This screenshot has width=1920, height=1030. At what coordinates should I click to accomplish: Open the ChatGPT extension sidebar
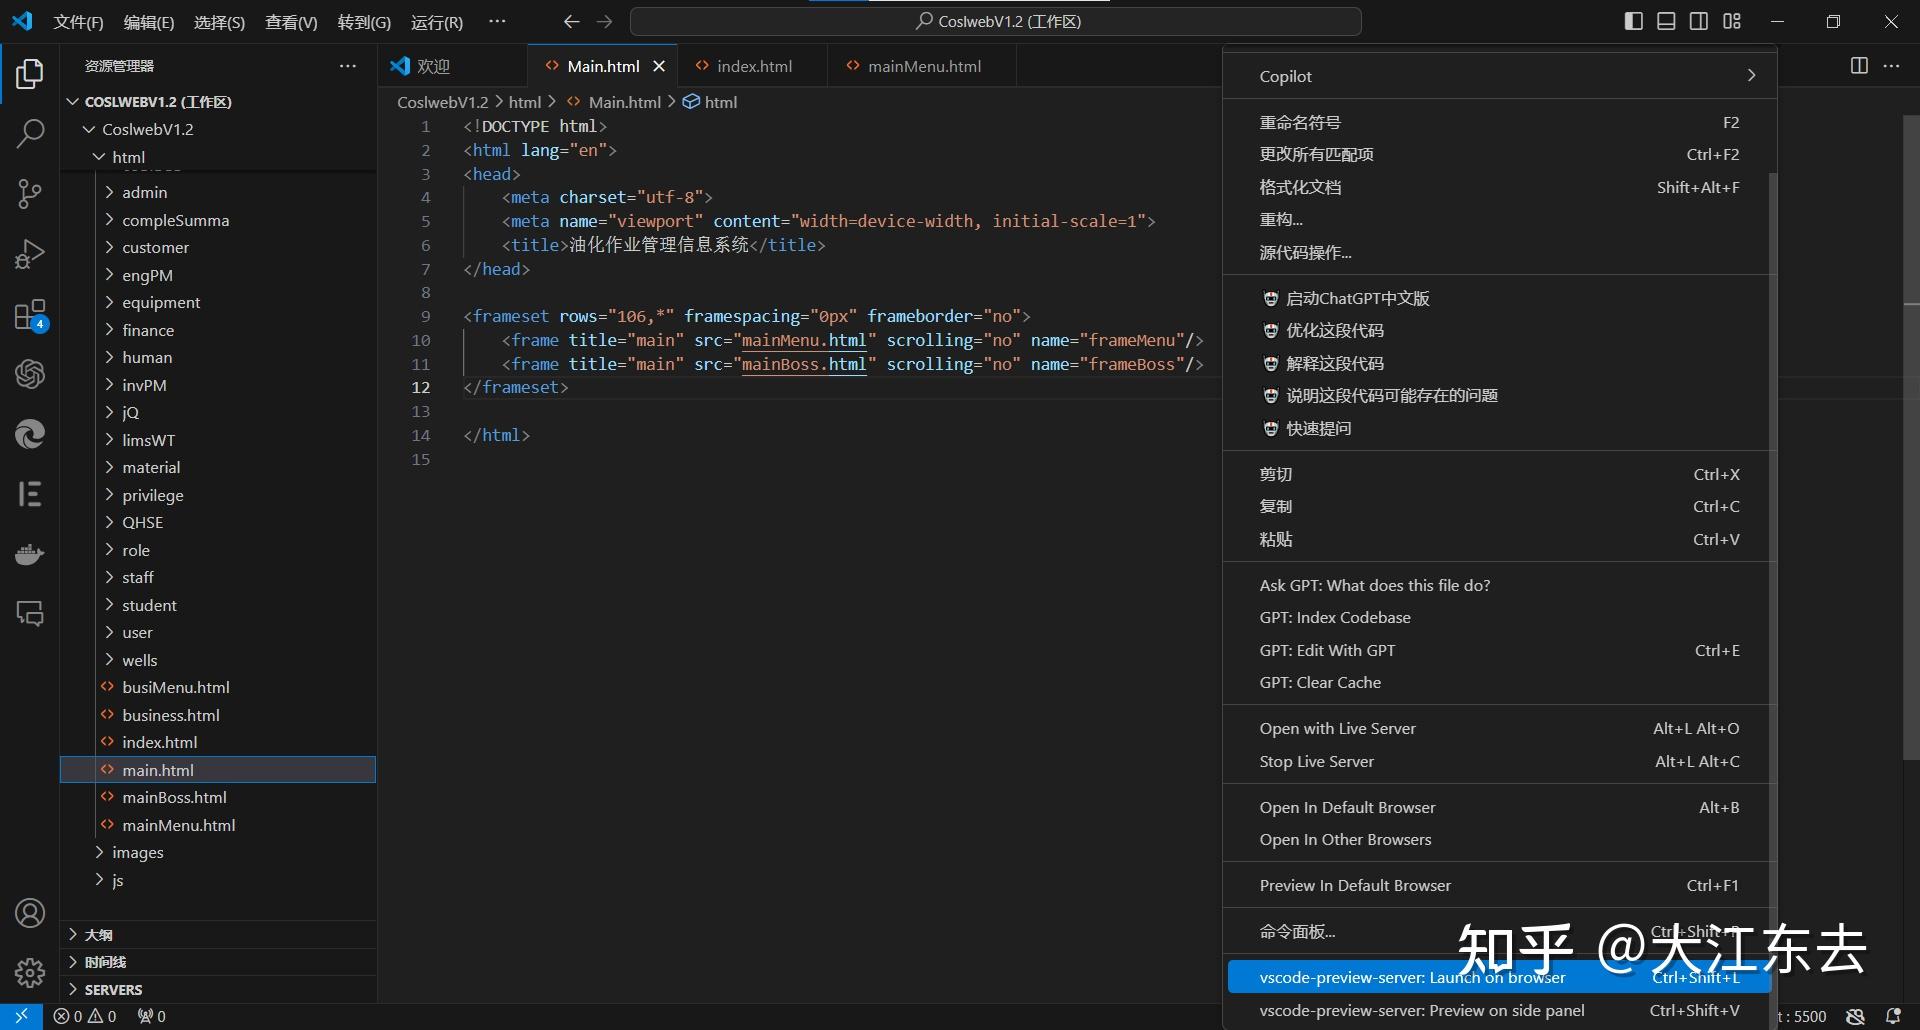coord(30,373)
